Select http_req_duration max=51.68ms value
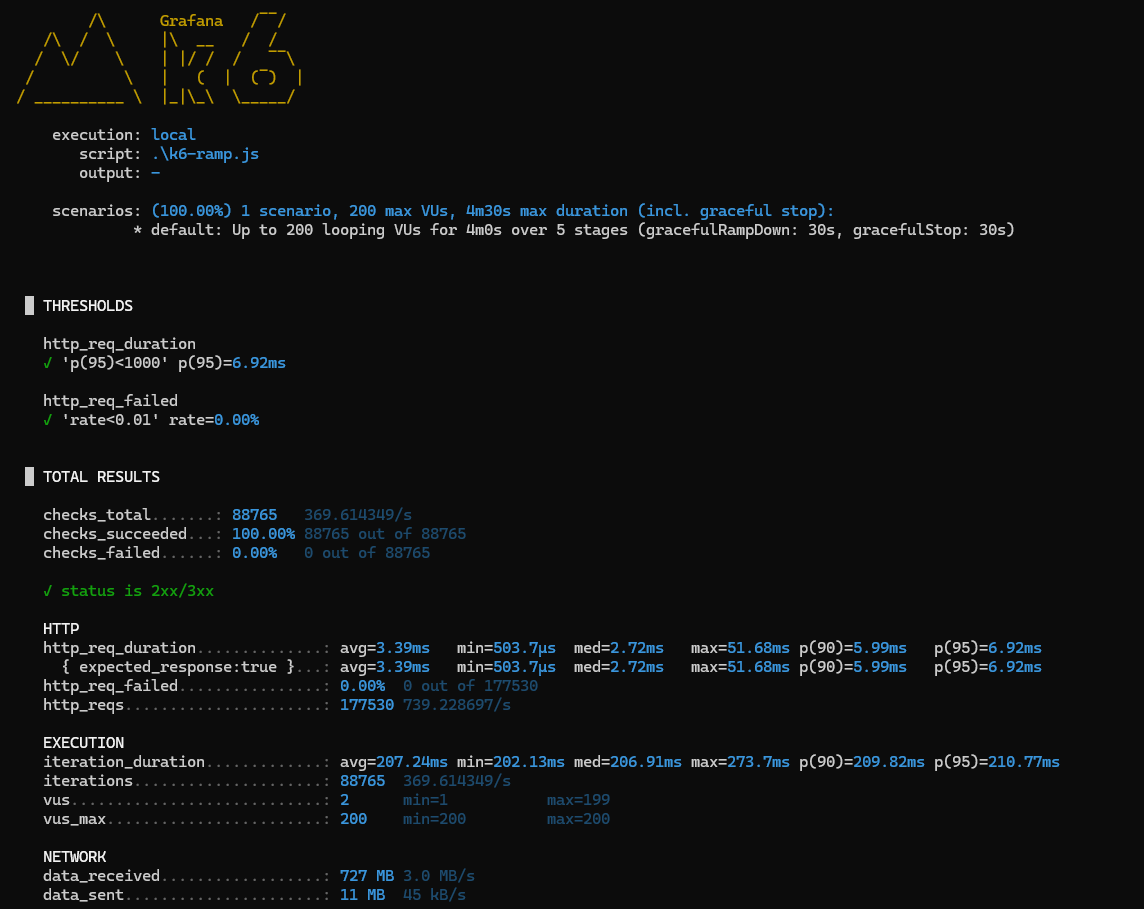Screen dimensions: 1144x909 [740, 648]
